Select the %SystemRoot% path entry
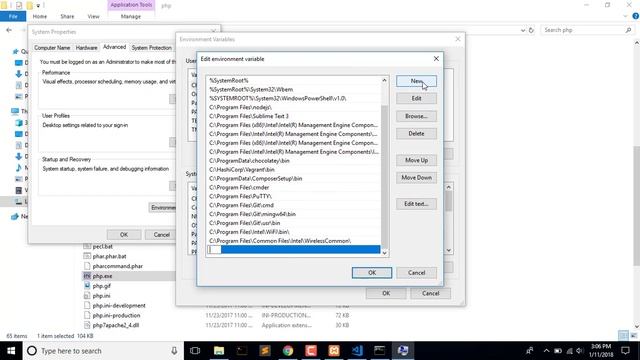 tap(294, 80)
